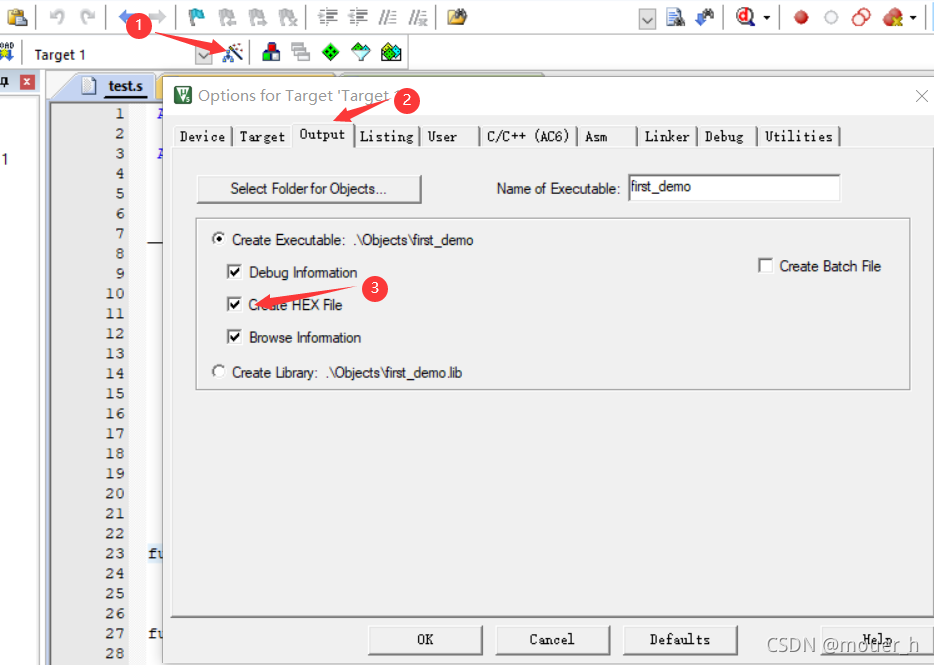
Task: Comment selection toolbar icon
Action: 388,17
